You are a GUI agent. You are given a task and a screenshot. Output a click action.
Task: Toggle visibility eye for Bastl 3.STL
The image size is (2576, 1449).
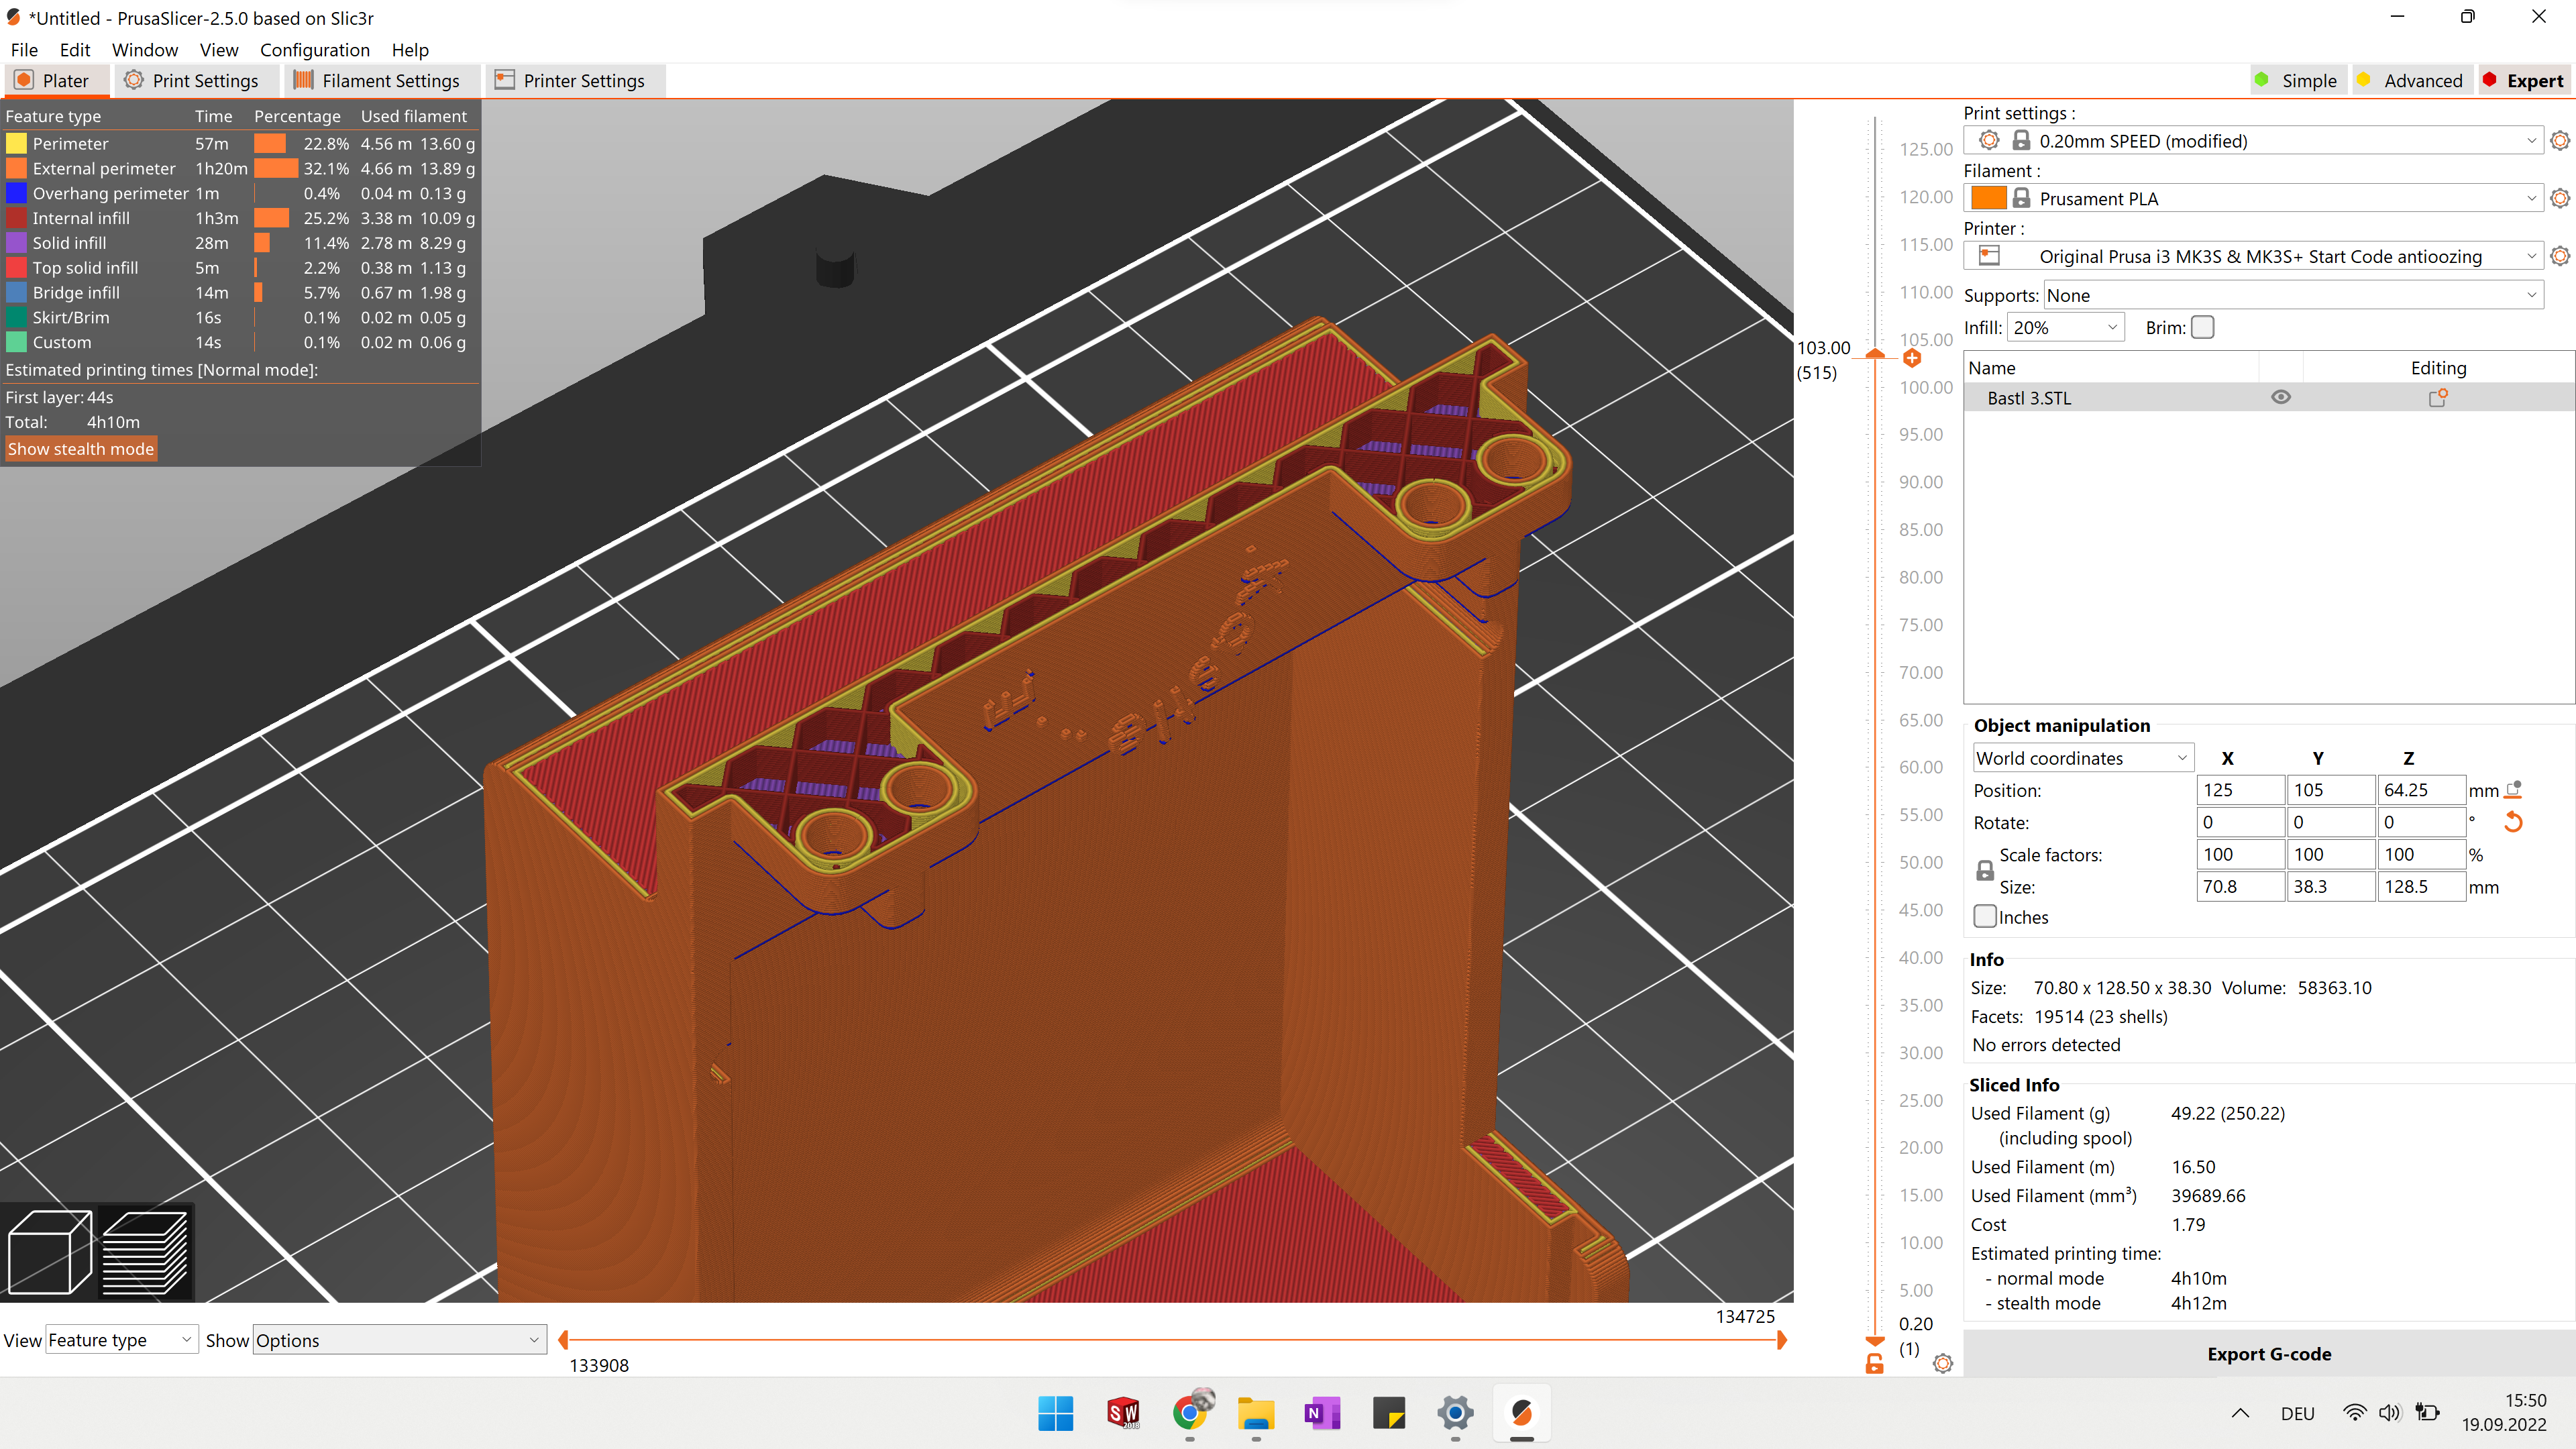coord(2280,397)
